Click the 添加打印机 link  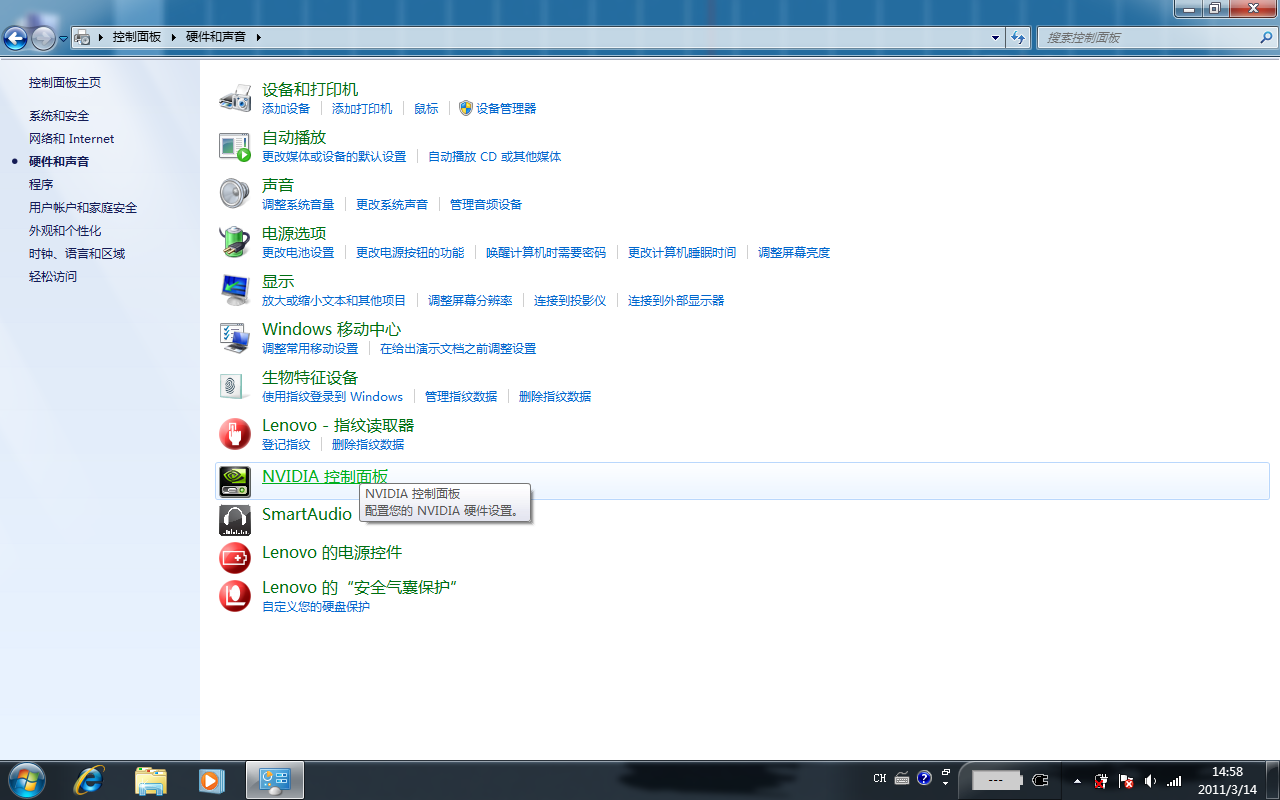(362, 109)
